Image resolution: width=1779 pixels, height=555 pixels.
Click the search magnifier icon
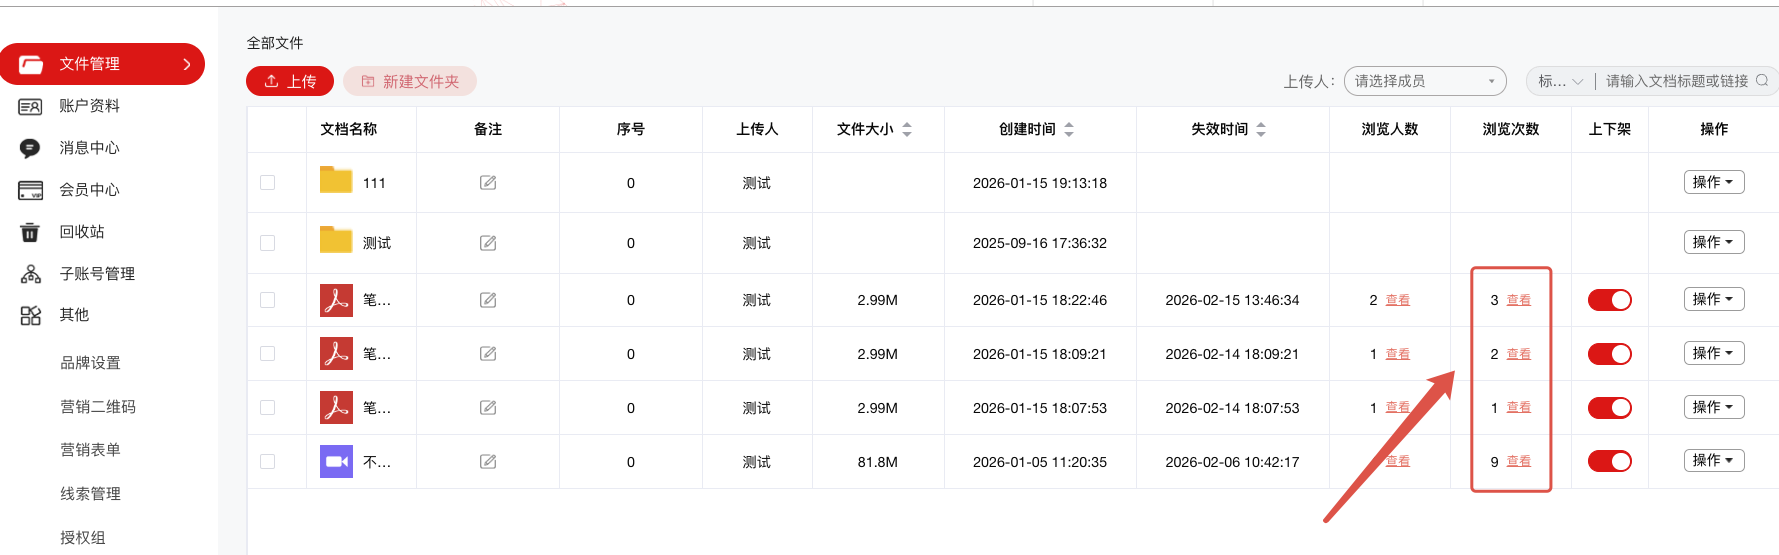click(1762, 81)
